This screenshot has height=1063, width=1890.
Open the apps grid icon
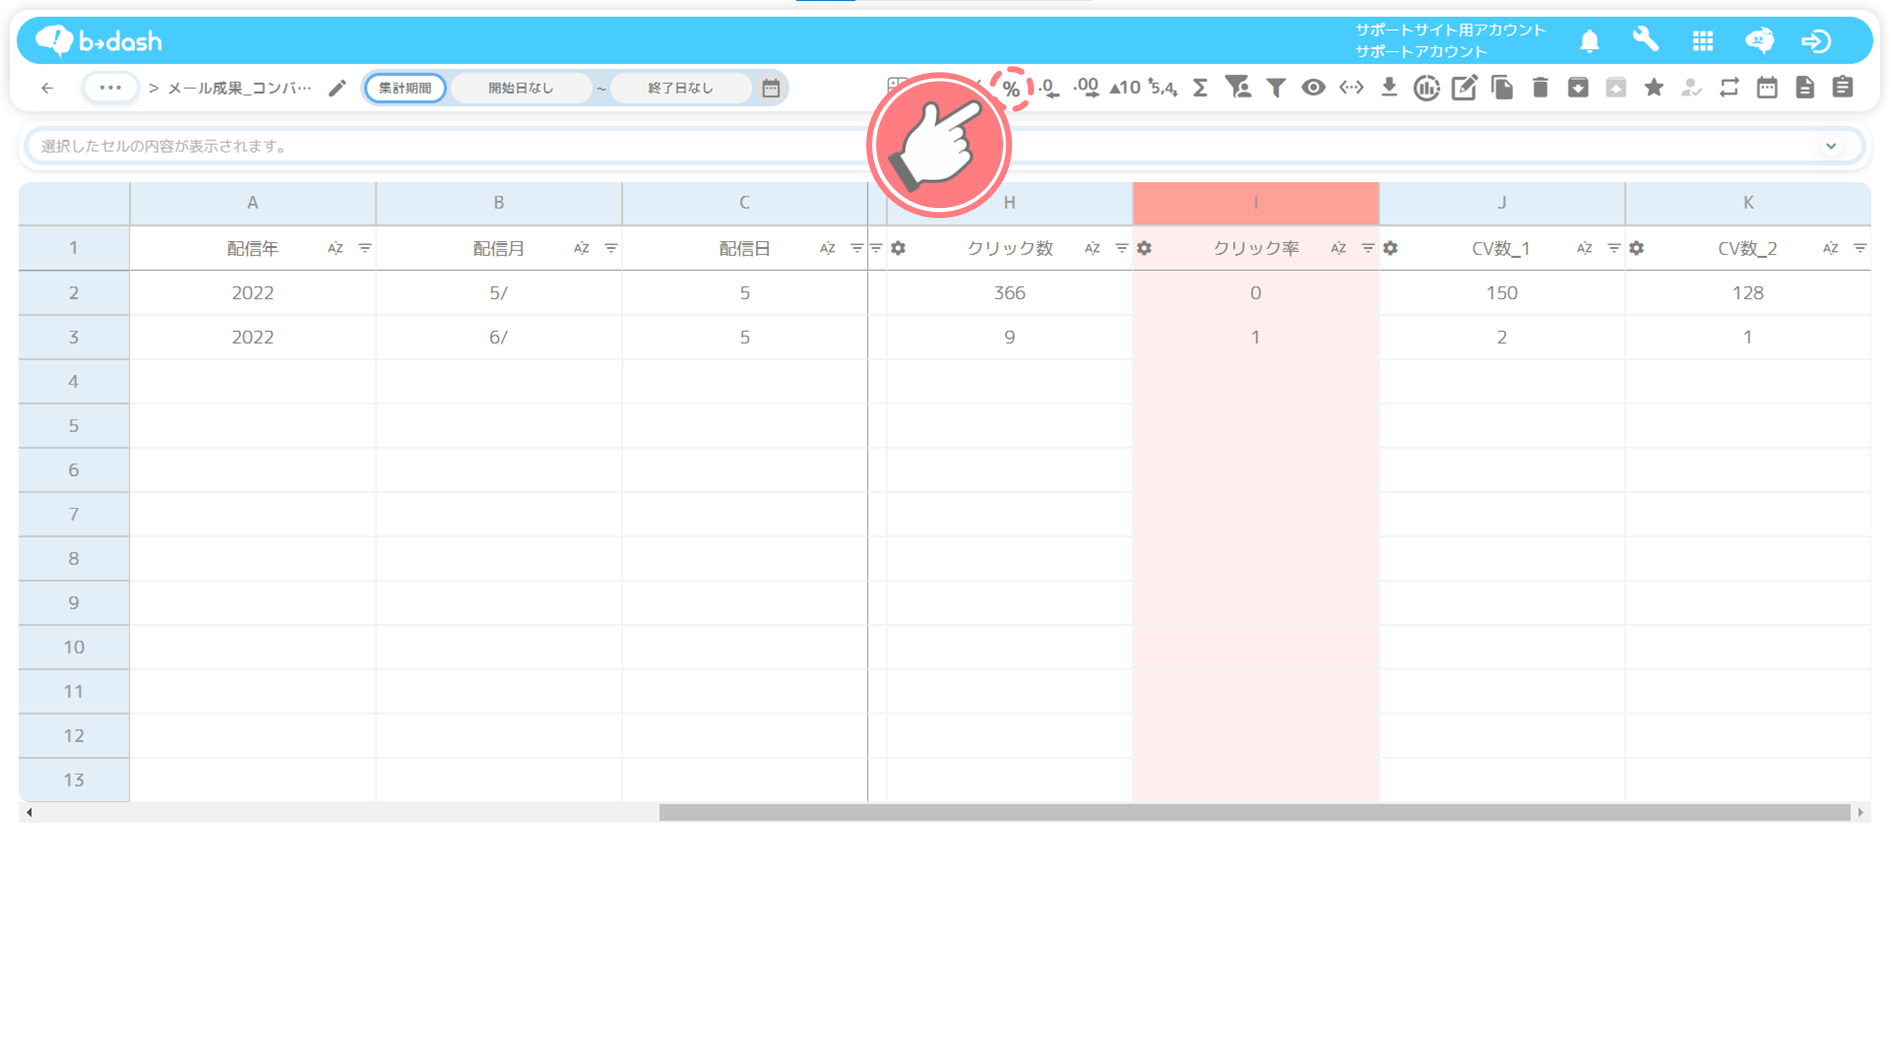click(1702, 41)
